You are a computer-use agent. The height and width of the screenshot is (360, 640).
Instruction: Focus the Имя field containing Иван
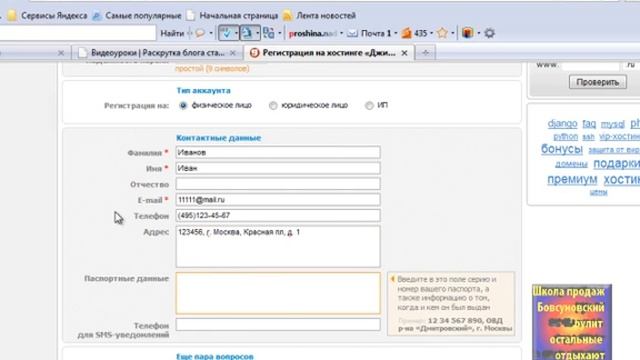(278, 168)
